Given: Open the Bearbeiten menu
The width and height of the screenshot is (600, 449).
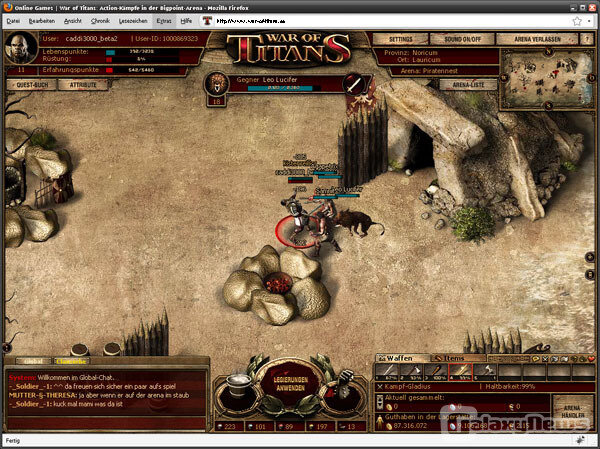Looking at the screenshot, I should coord(42,21).
